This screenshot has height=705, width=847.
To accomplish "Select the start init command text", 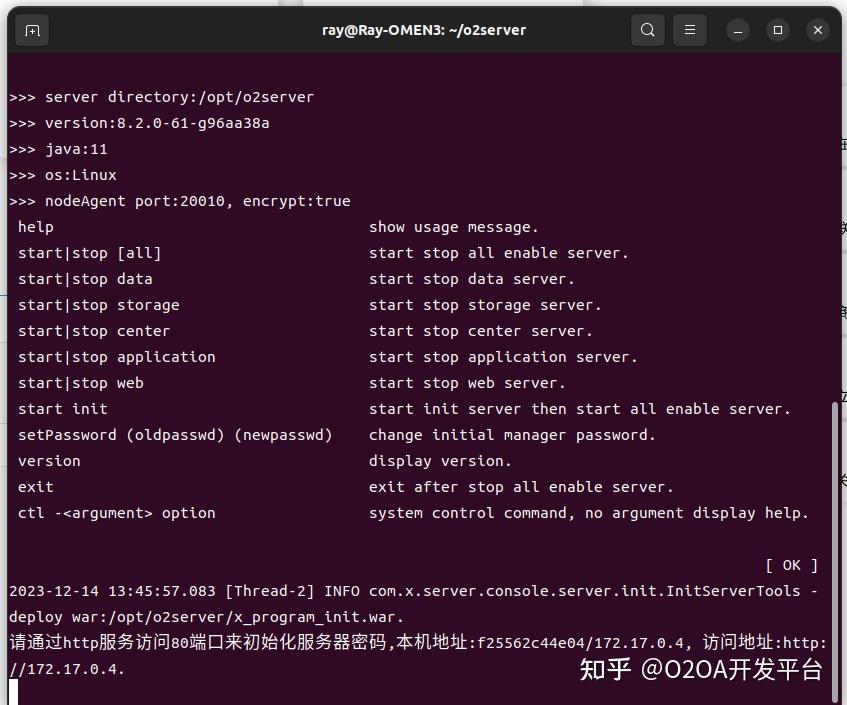I will [63, 408].
